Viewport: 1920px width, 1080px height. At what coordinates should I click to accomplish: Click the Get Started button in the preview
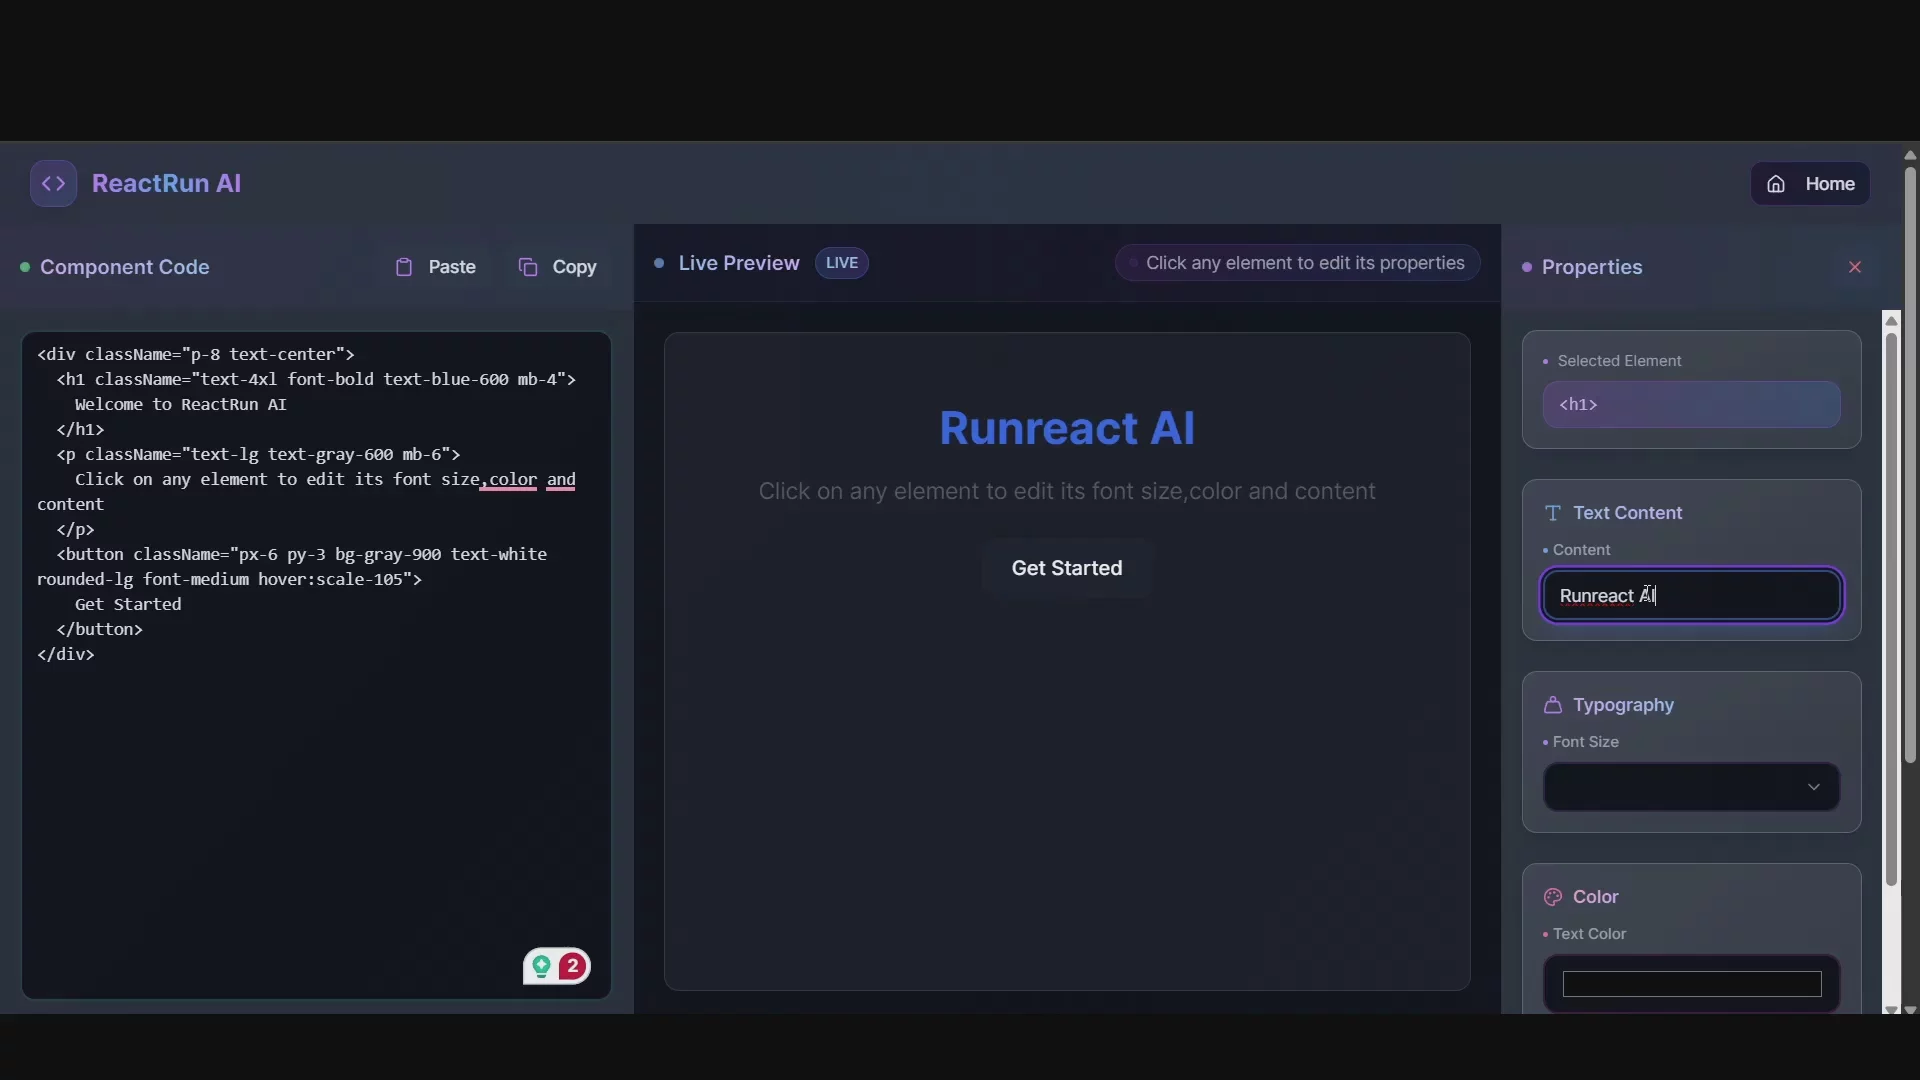click(x=1066, y=568)
